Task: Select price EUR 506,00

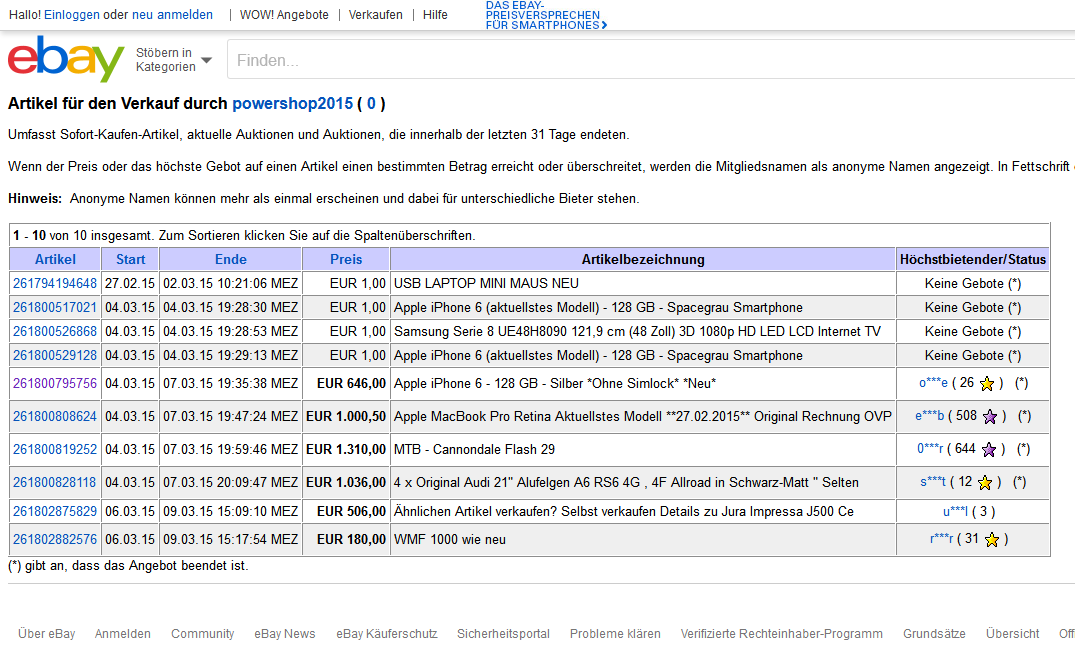Action: point(351,511)
